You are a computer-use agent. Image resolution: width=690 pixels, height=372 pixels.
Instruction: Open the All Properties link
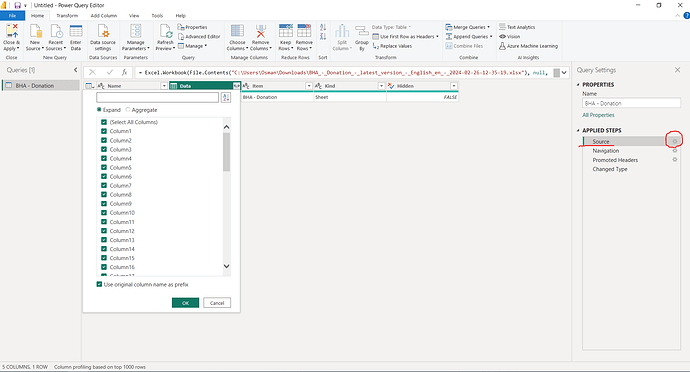(598, 115)
